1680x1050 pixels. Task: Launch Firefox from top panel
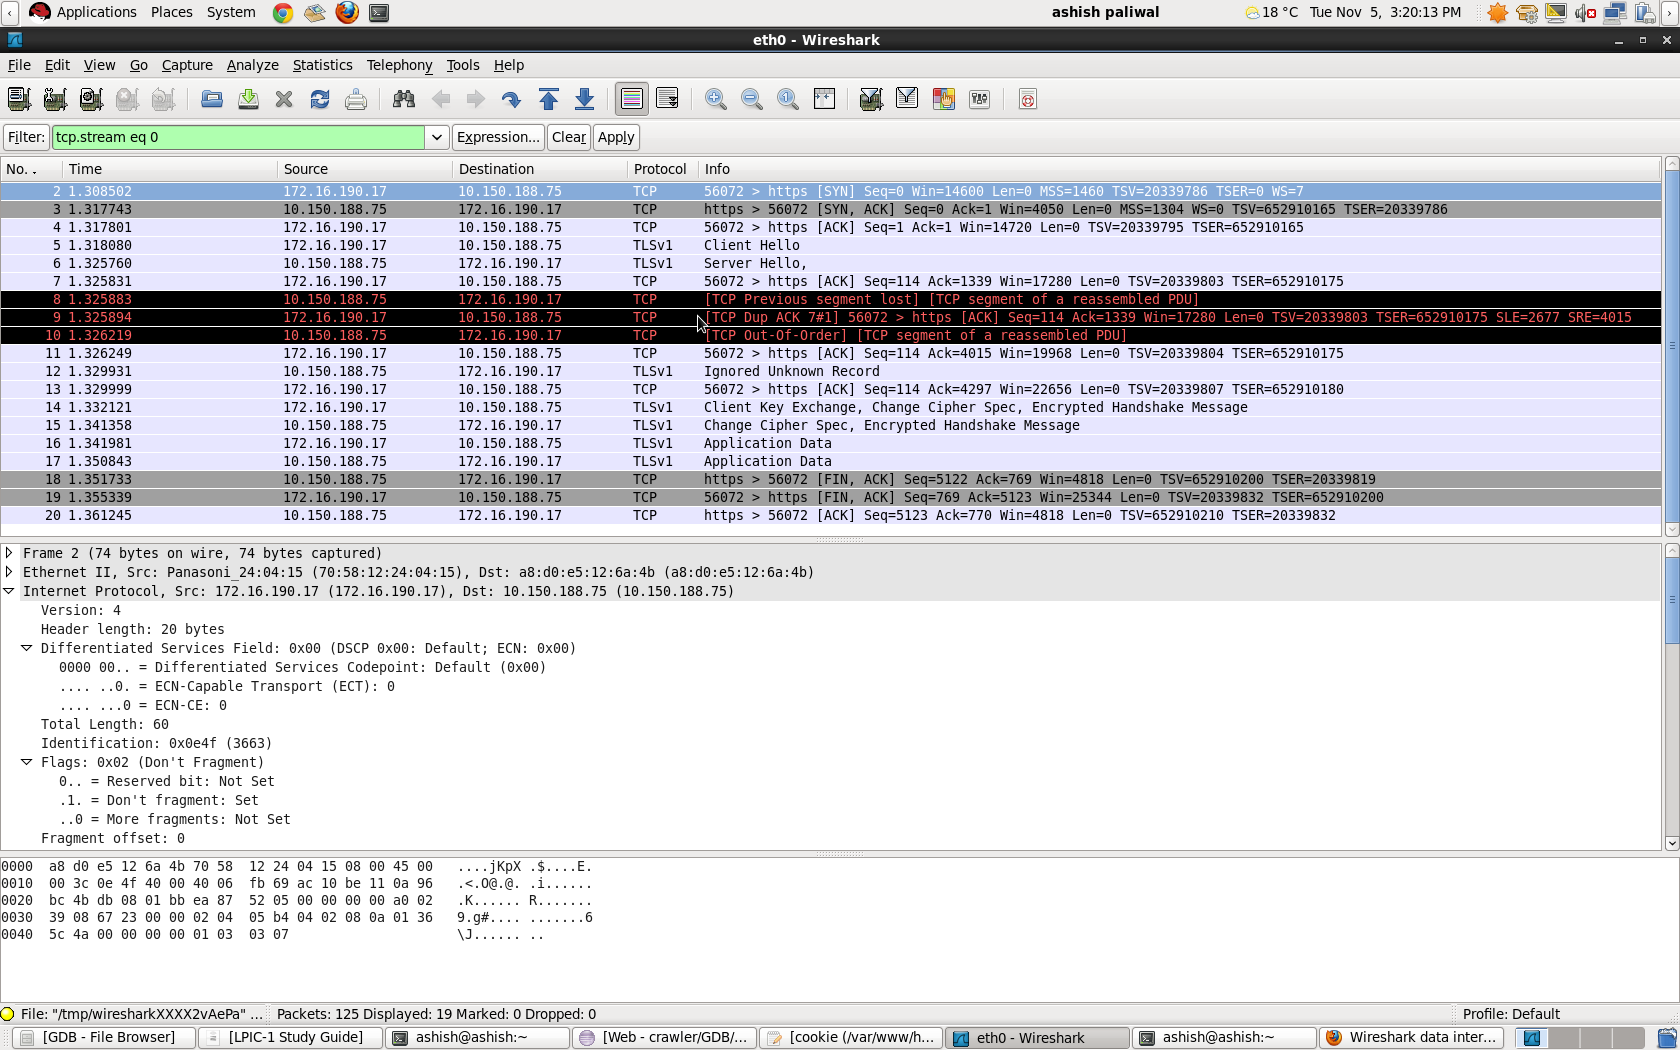click(347, 13)
